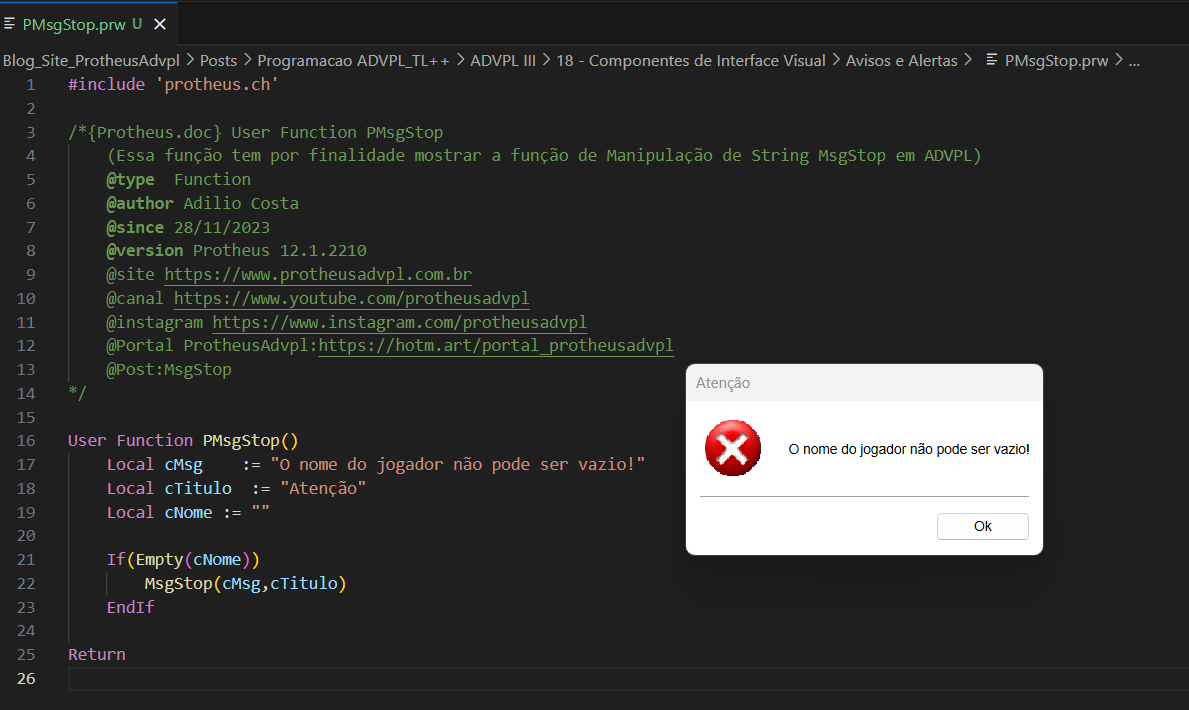This screenshot has height=710, width=1189.
Task: Open the Avisos e Alertas breadcrumb
Action: (902, 61)
